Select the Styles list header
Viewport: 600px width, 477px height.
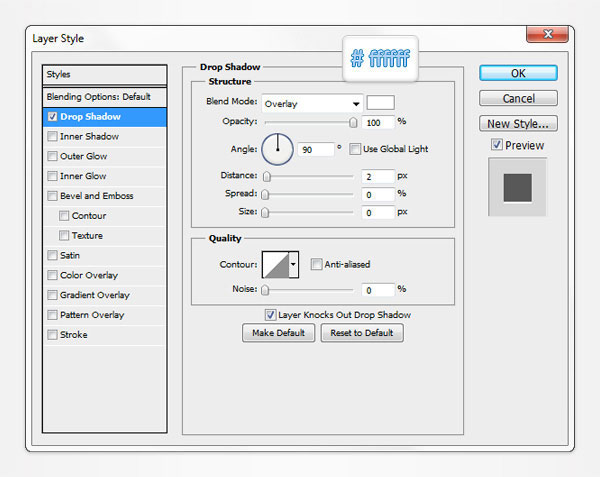tap(105, 75)
